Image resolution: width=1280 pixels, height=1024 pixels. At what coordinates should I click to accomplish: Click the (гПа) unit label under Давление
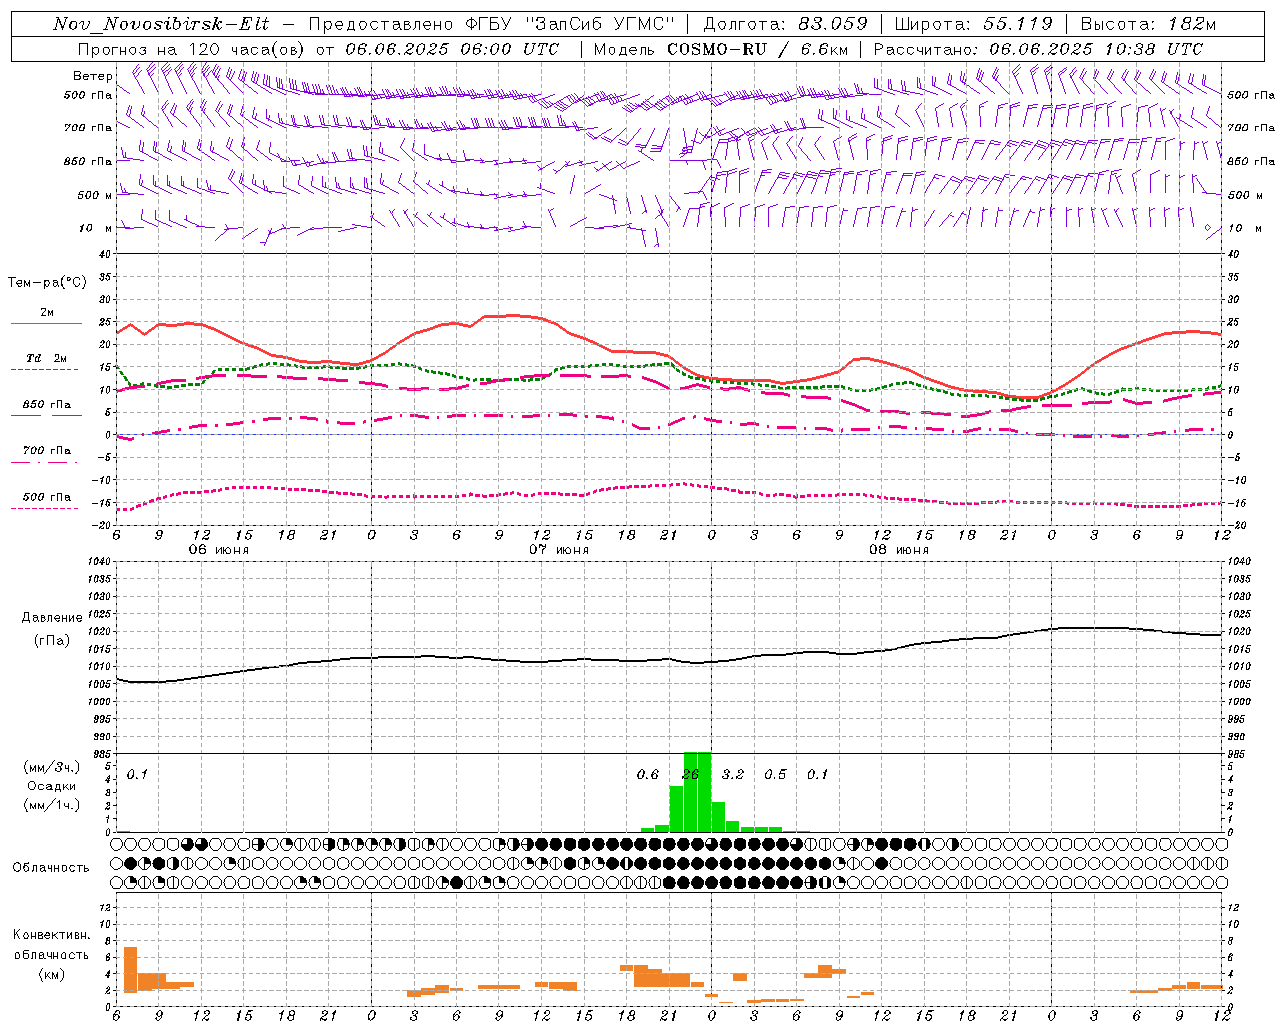(52, 641)
